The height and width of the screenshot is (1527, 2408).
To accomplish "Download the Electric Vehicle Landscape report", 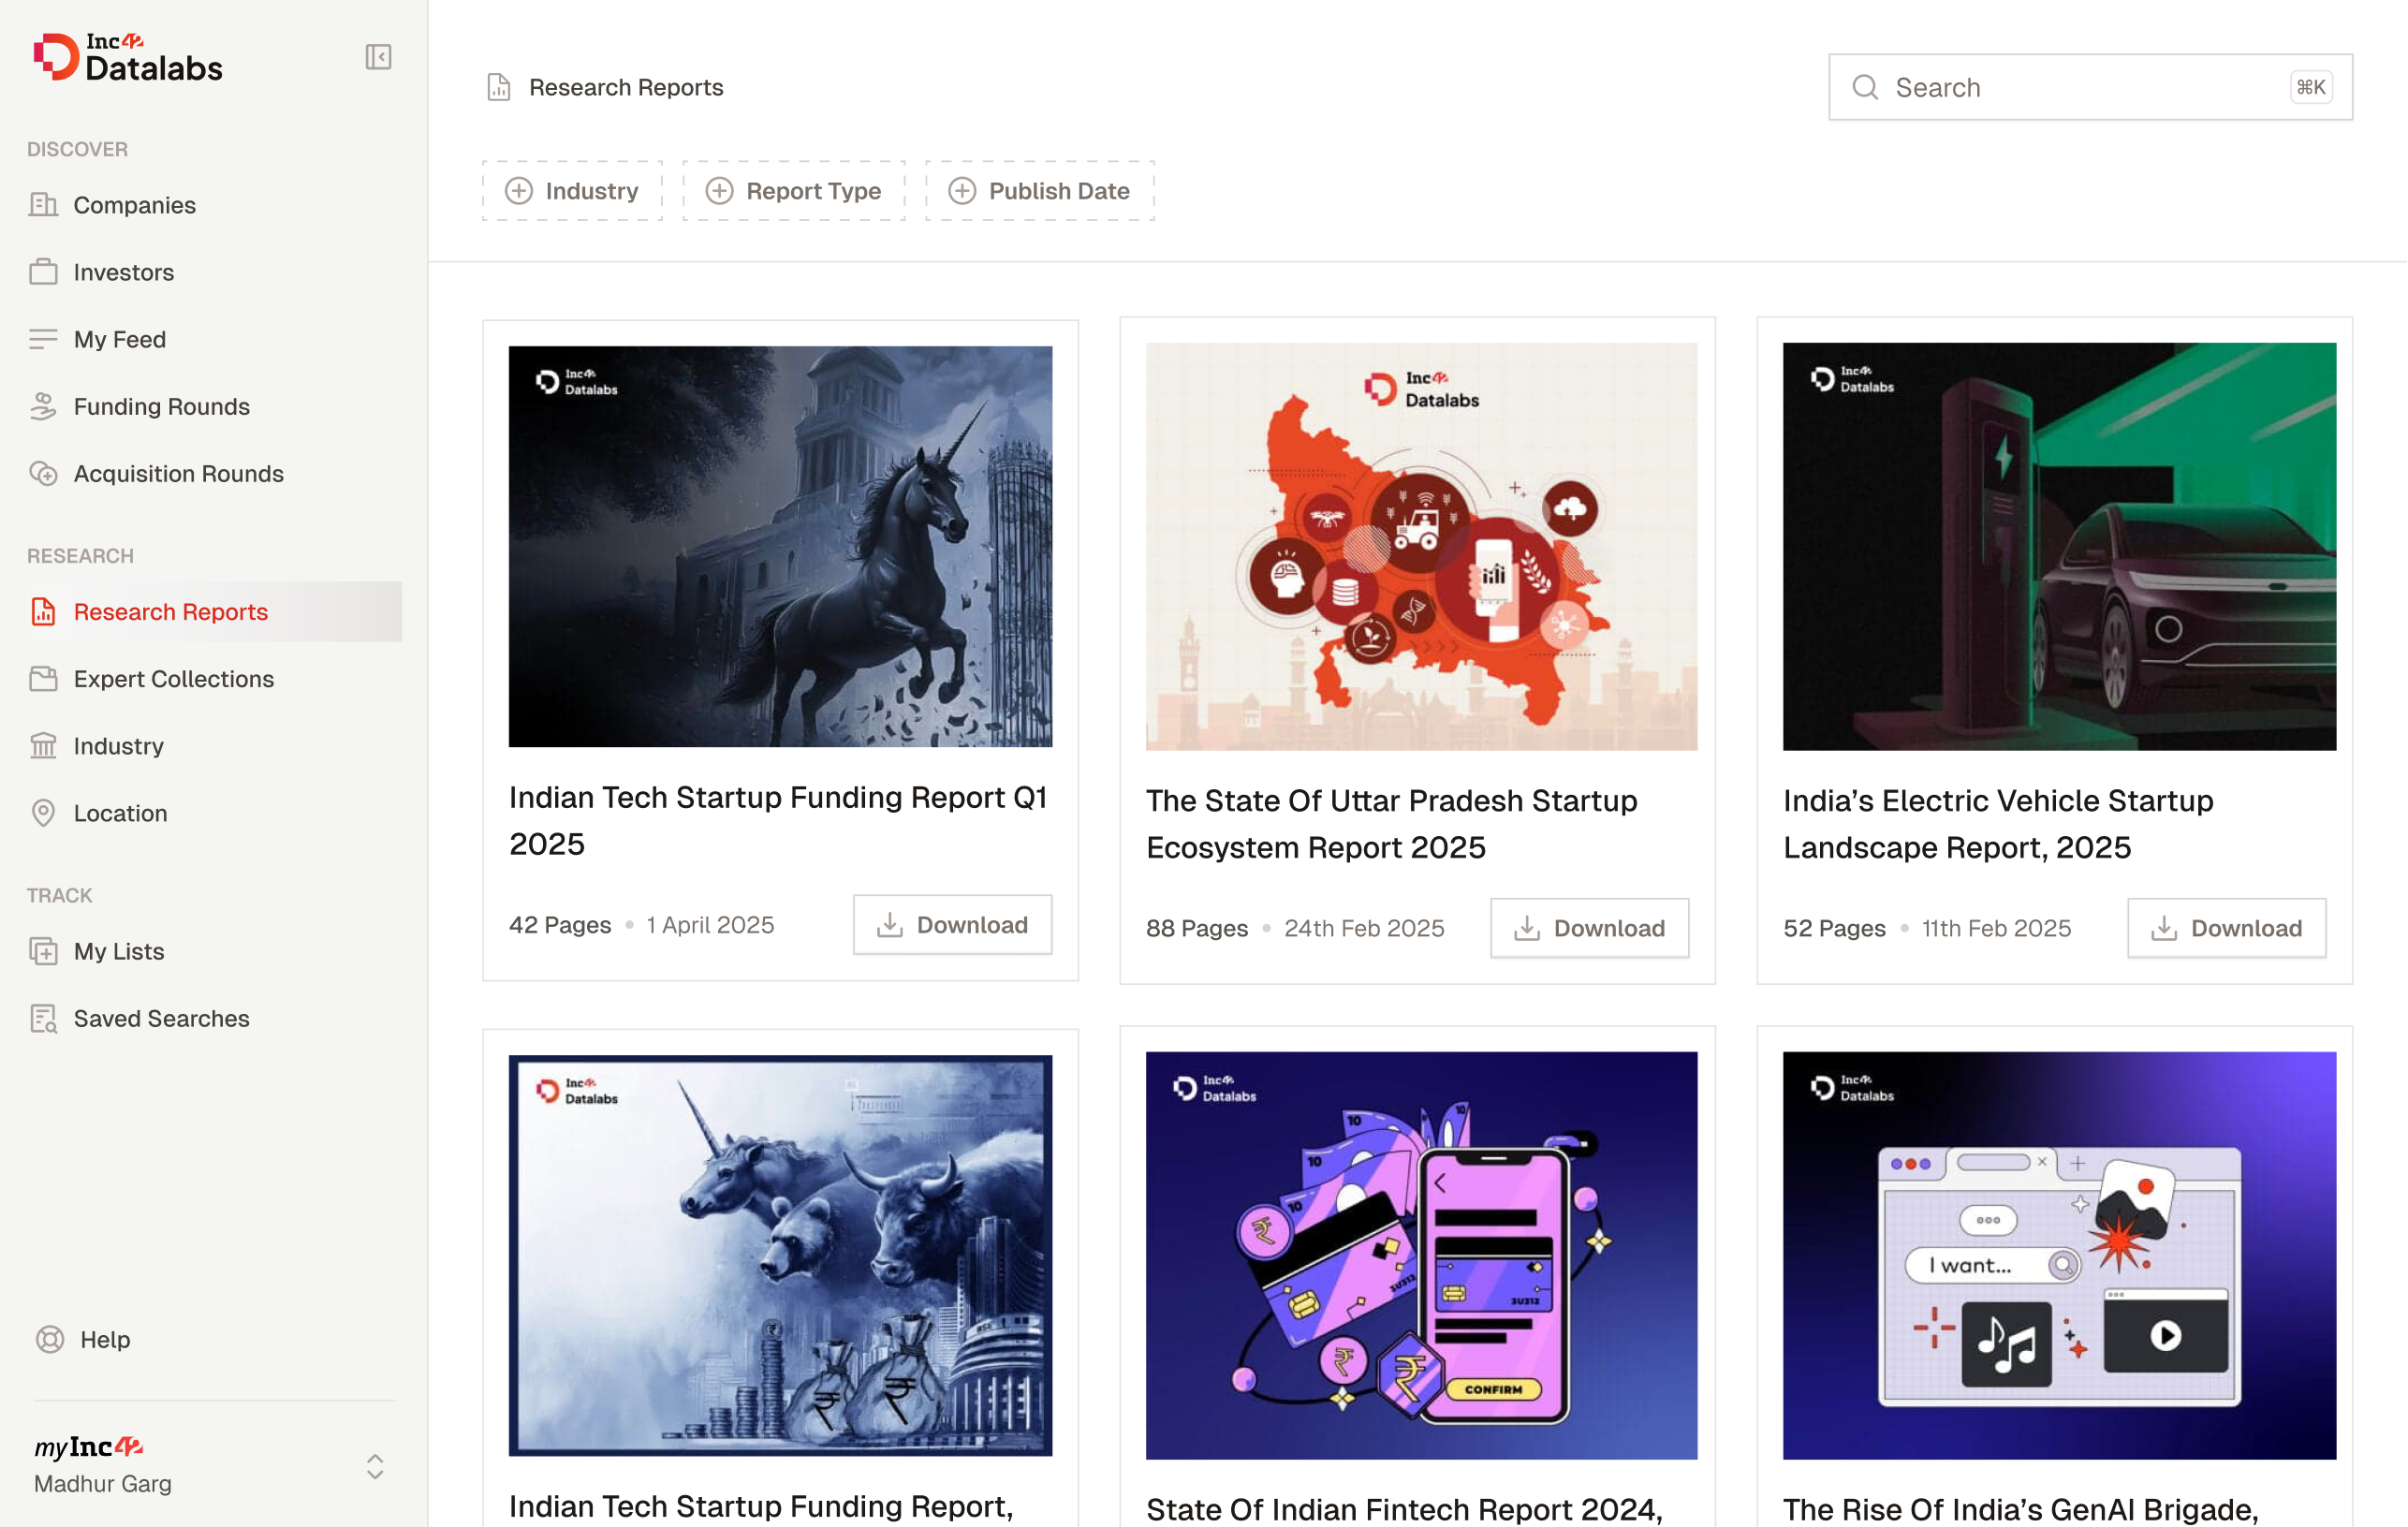I will (2225, 928).
